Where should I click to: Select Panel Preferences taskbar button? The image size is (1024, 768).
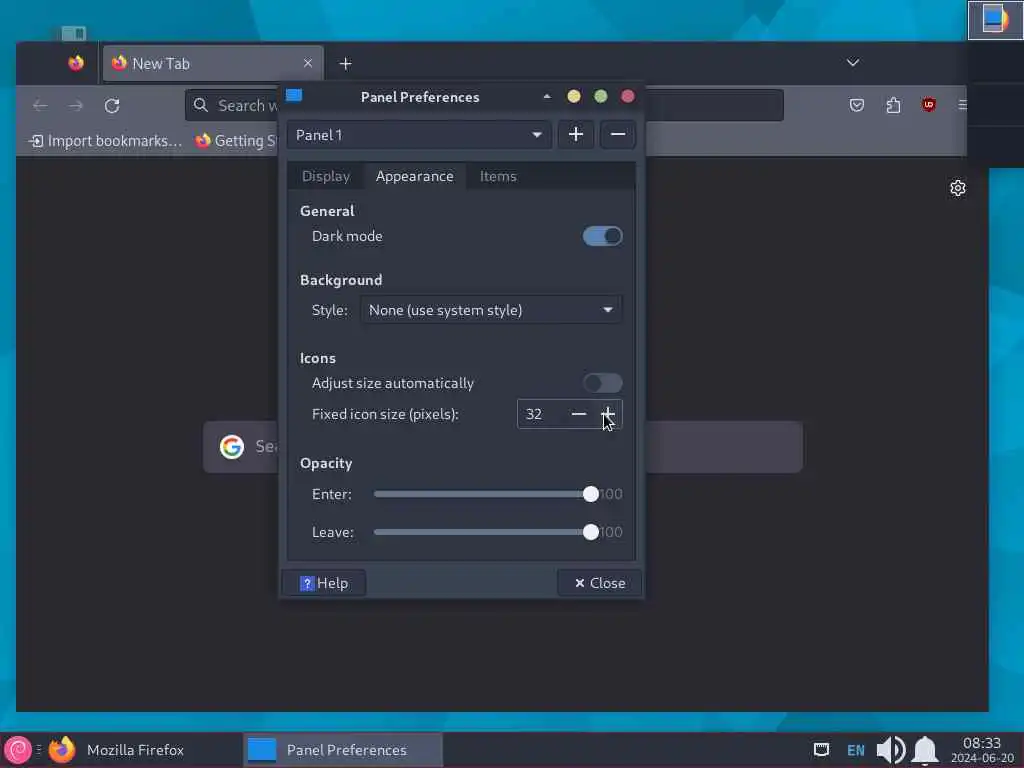pos(344,750)
